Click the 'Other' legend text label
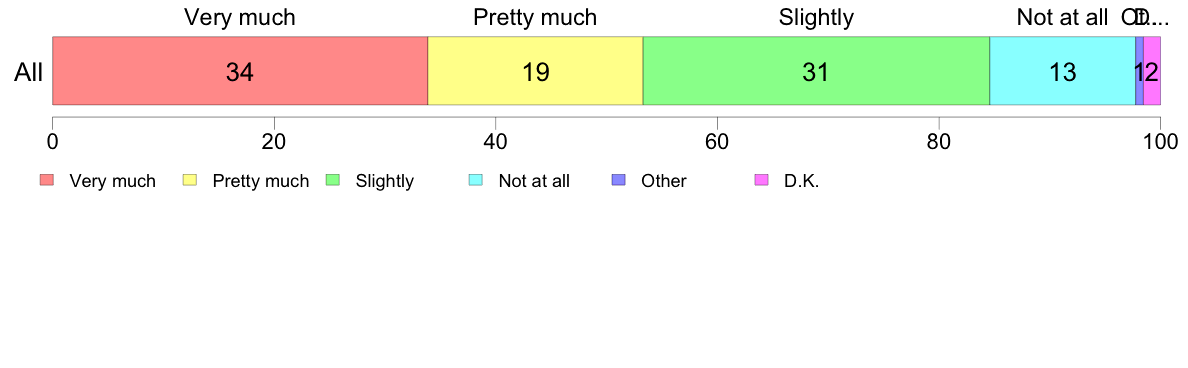1188x368 pixels. (x=664, y=181)
